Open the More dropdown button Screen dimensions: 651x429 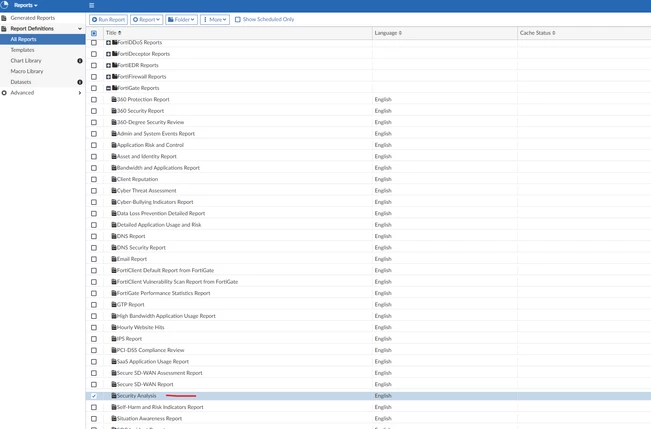point(215,20)
